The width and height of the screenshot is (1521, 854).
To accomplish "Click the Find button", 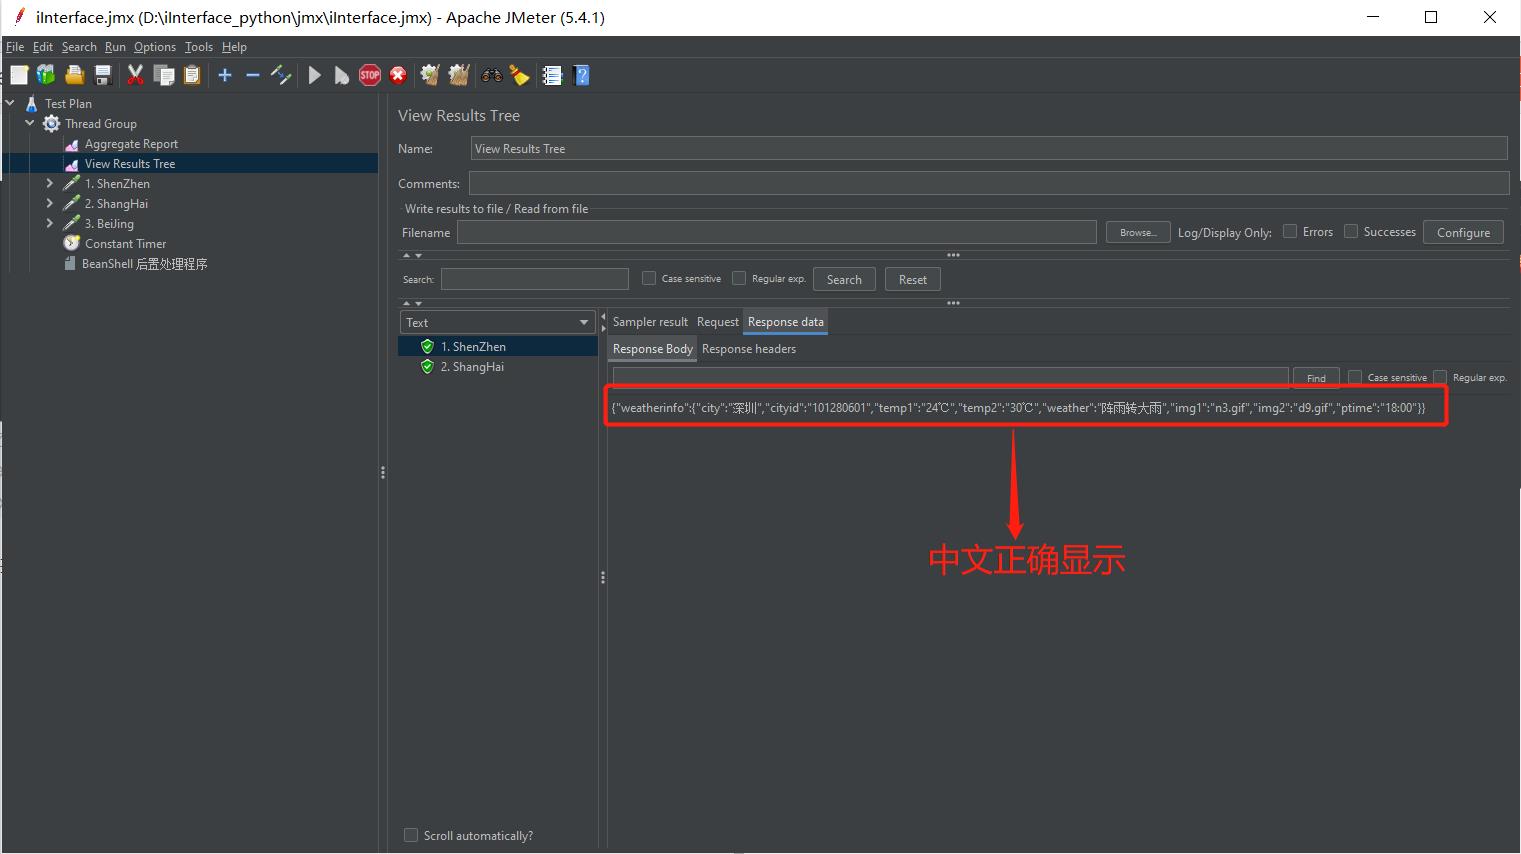I will click(x=1316, y=378).
